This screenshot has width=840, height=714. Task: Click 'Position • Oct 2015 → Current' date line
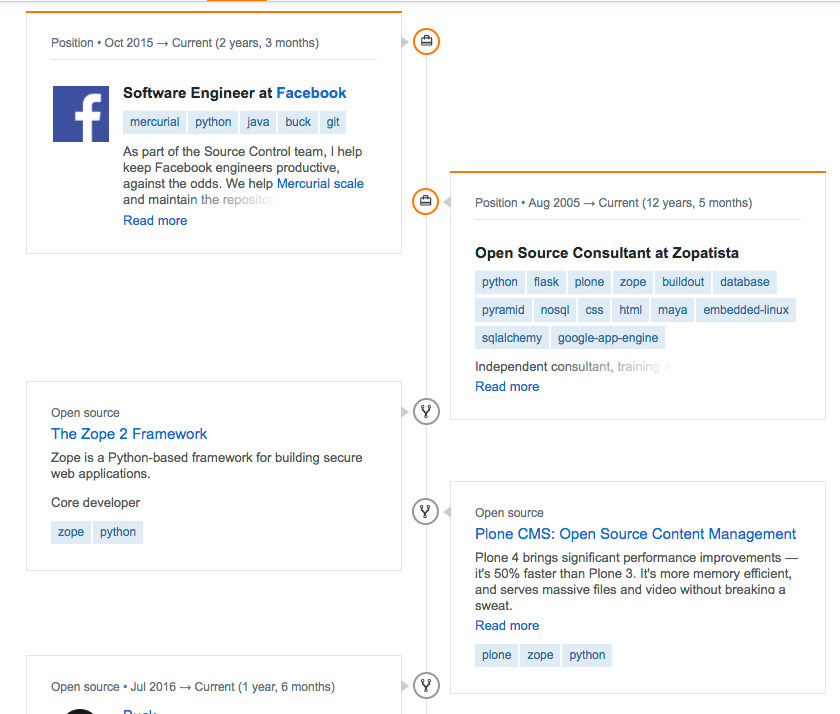[x=185, y=43]
